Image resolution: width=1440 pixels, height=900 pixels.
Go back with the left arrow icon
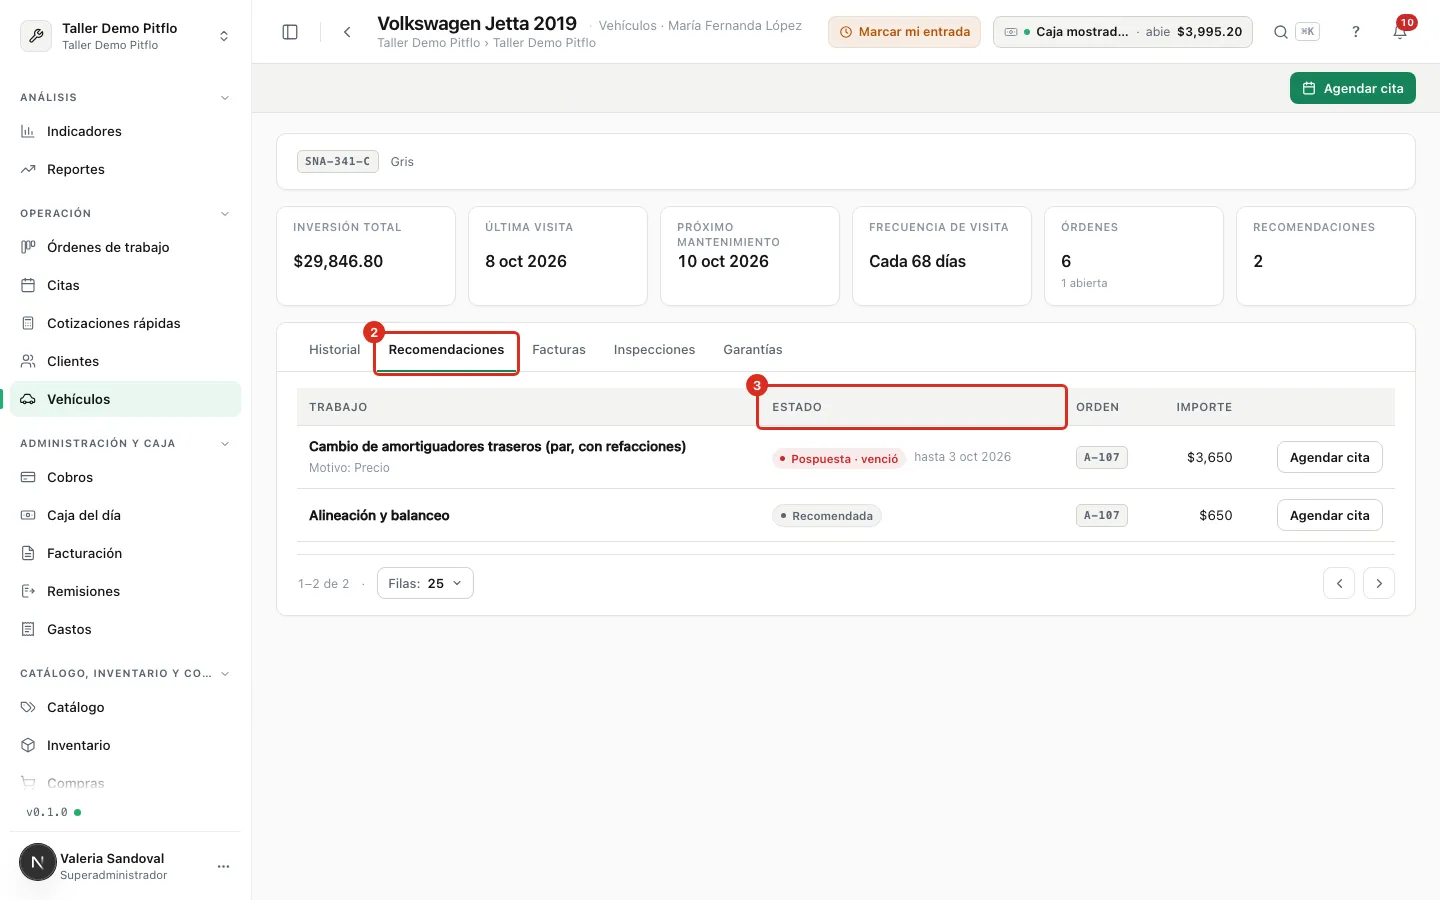(347, 32)
